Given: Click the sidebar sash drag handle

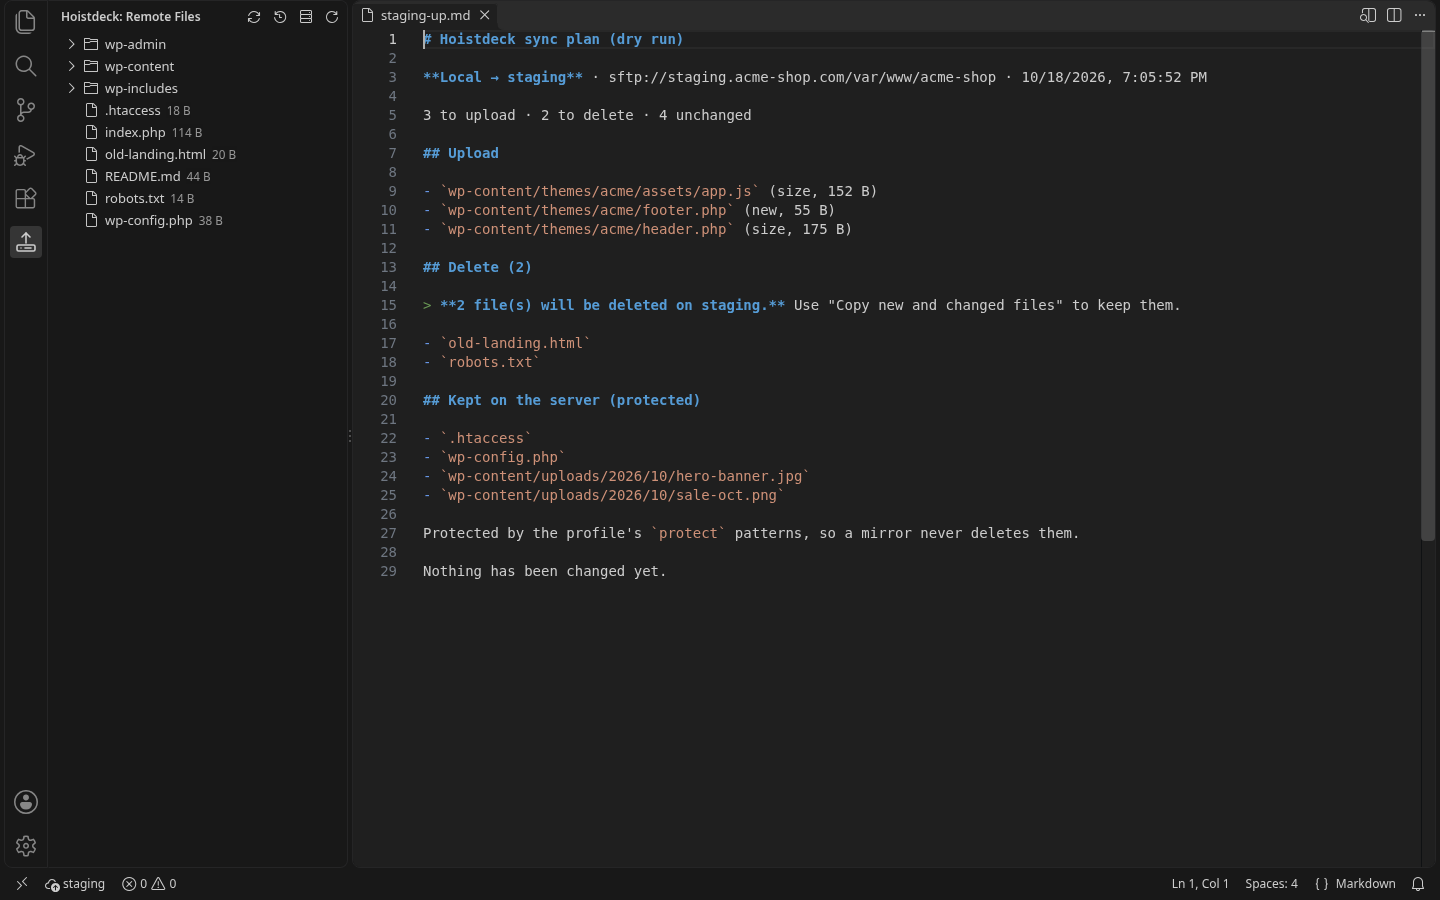Looking at the screenshot, I should pos(350,436).
